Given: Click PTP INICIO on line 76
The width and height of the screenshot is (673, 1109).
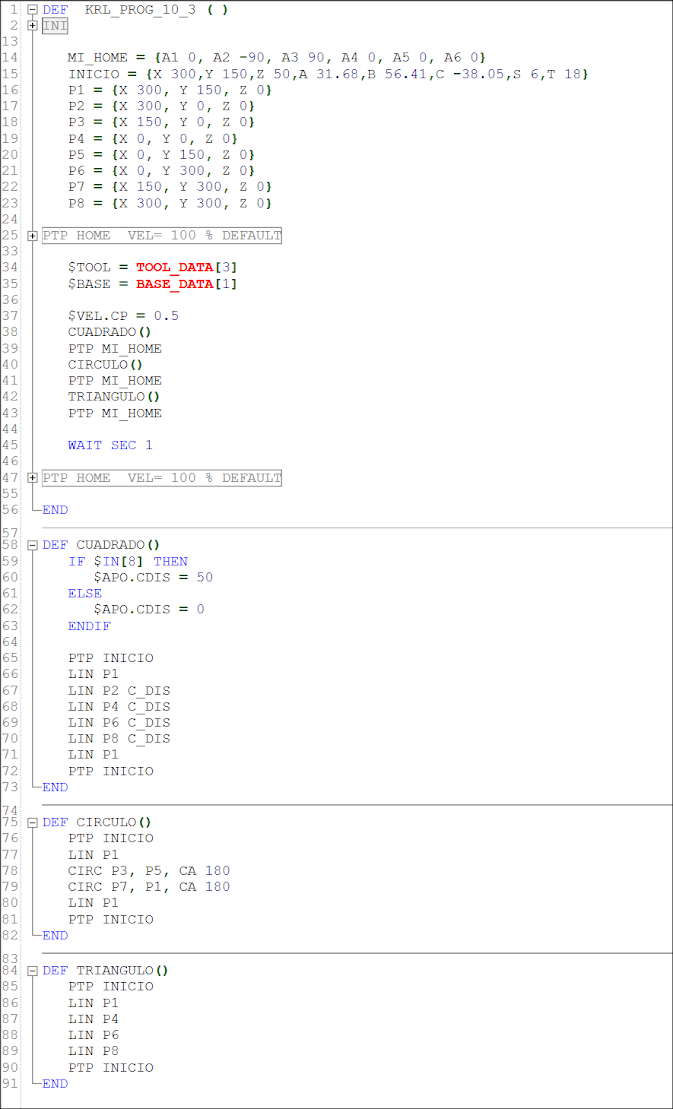Looking at the screenshot, I should click(110, 838).
